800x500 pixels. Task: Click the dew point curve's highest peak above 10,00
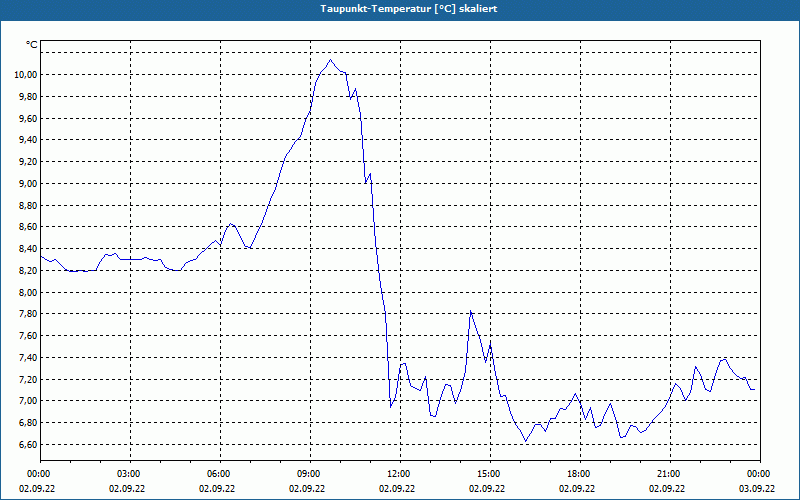331,60
